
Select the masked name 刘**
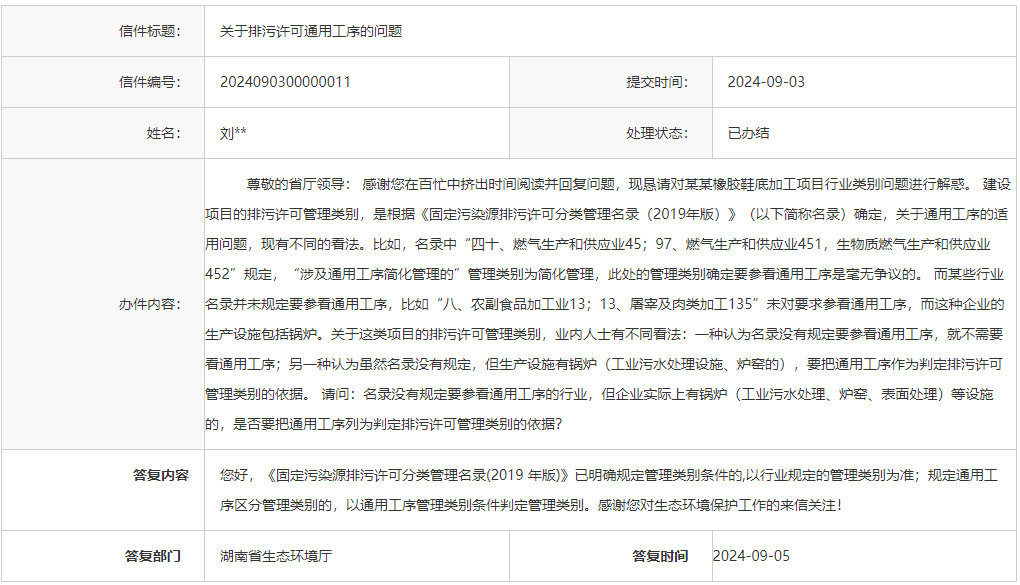[x=233, y=132]
